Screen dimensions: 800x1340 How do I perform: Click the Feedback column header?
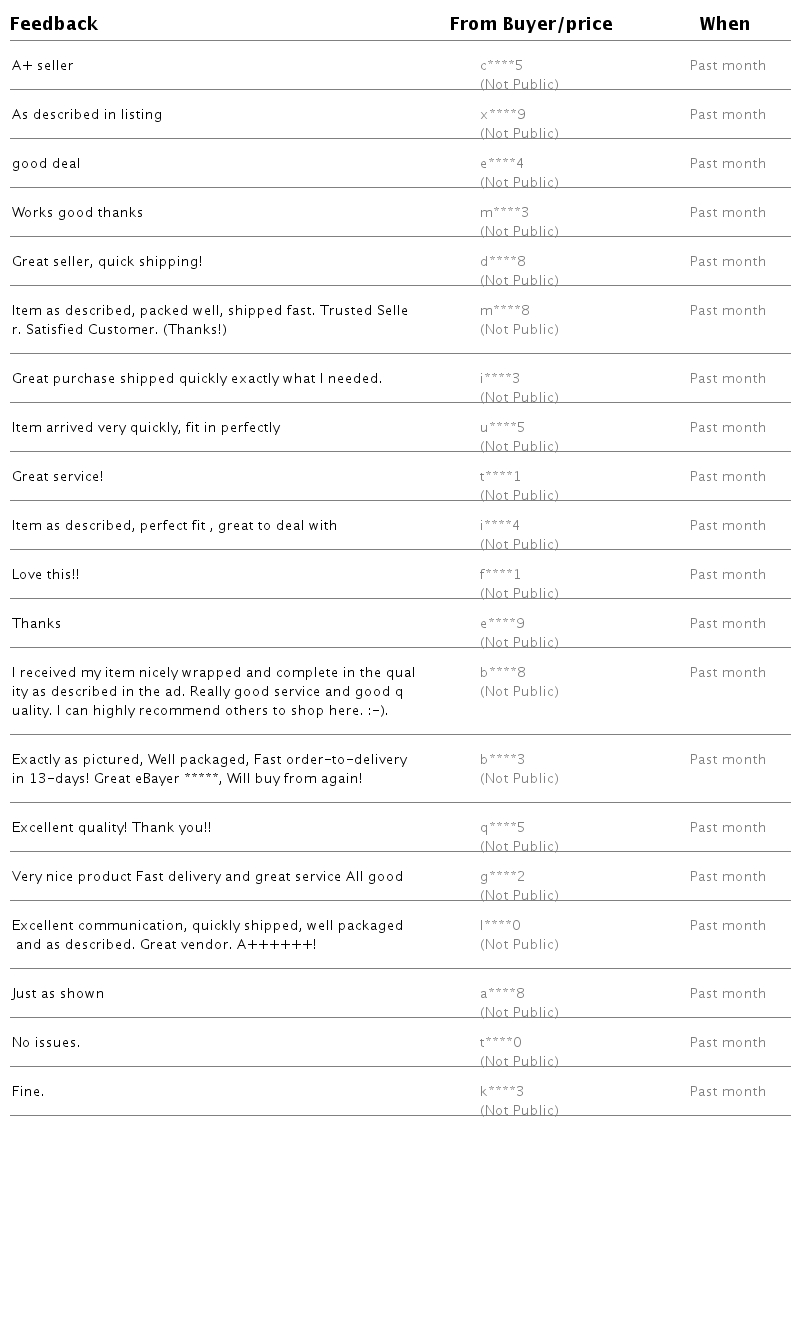pyautogui.click(x=54, y=24)
